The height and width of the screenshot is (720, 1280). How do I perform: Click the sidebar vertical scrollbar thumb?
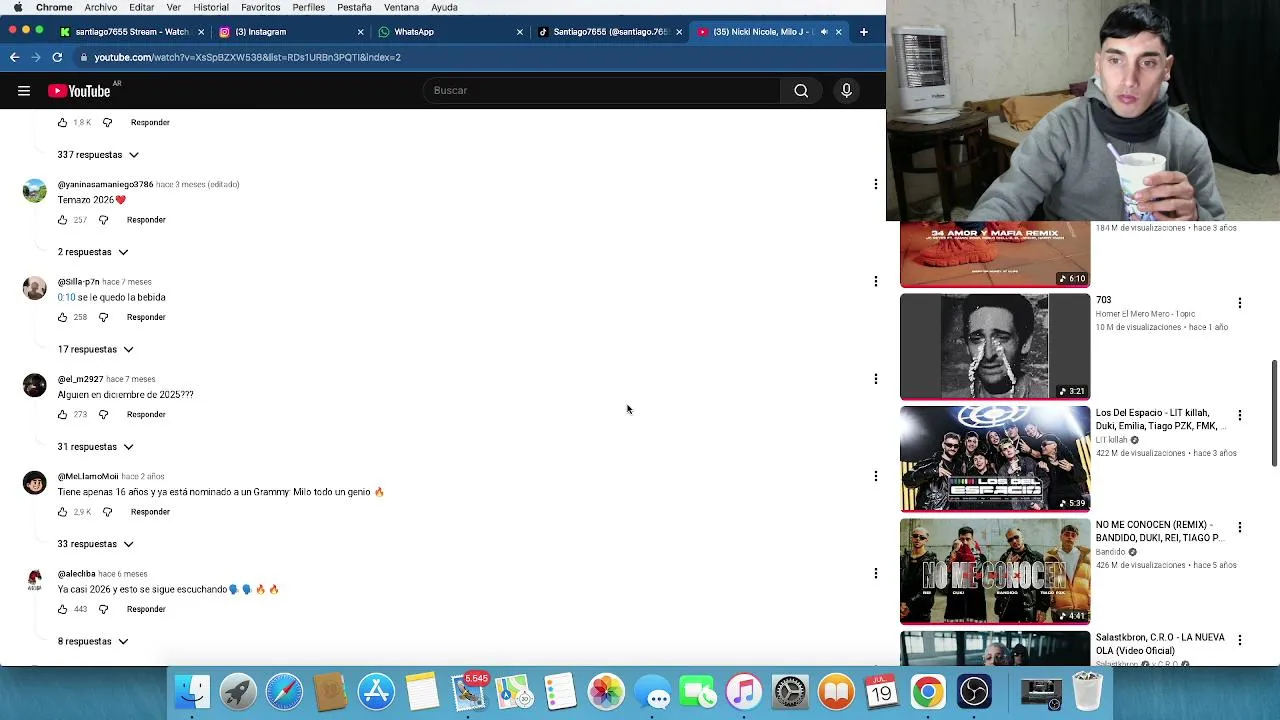[1274, 413]
